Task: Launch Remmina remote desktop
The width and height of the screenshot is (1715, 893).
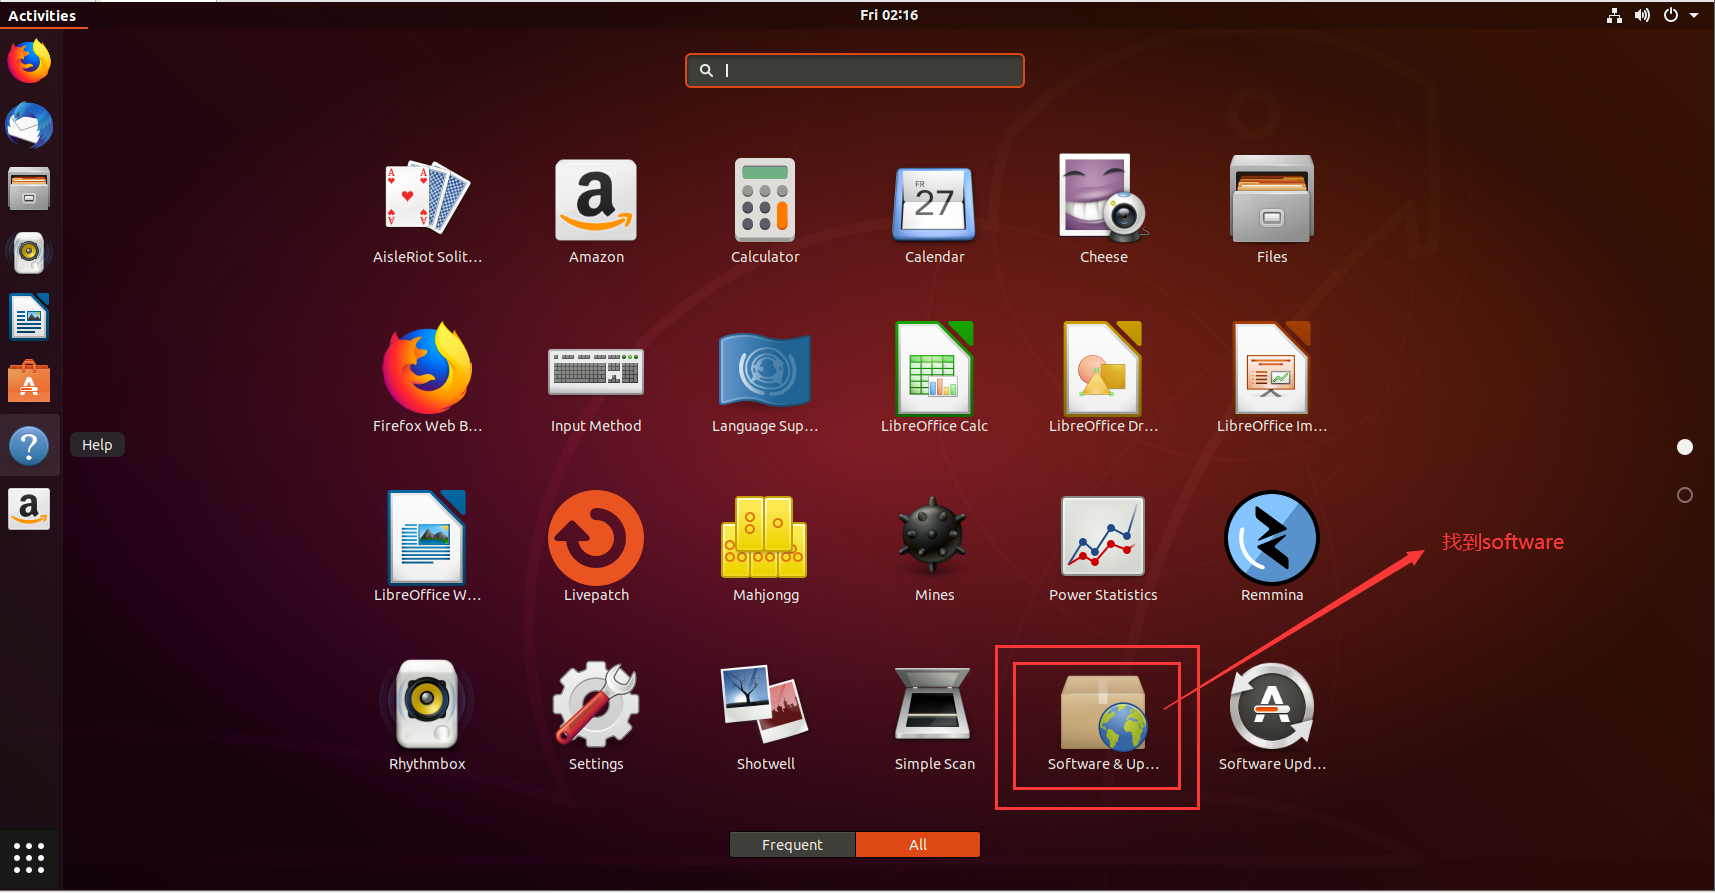Action: tap(1272, 548)
